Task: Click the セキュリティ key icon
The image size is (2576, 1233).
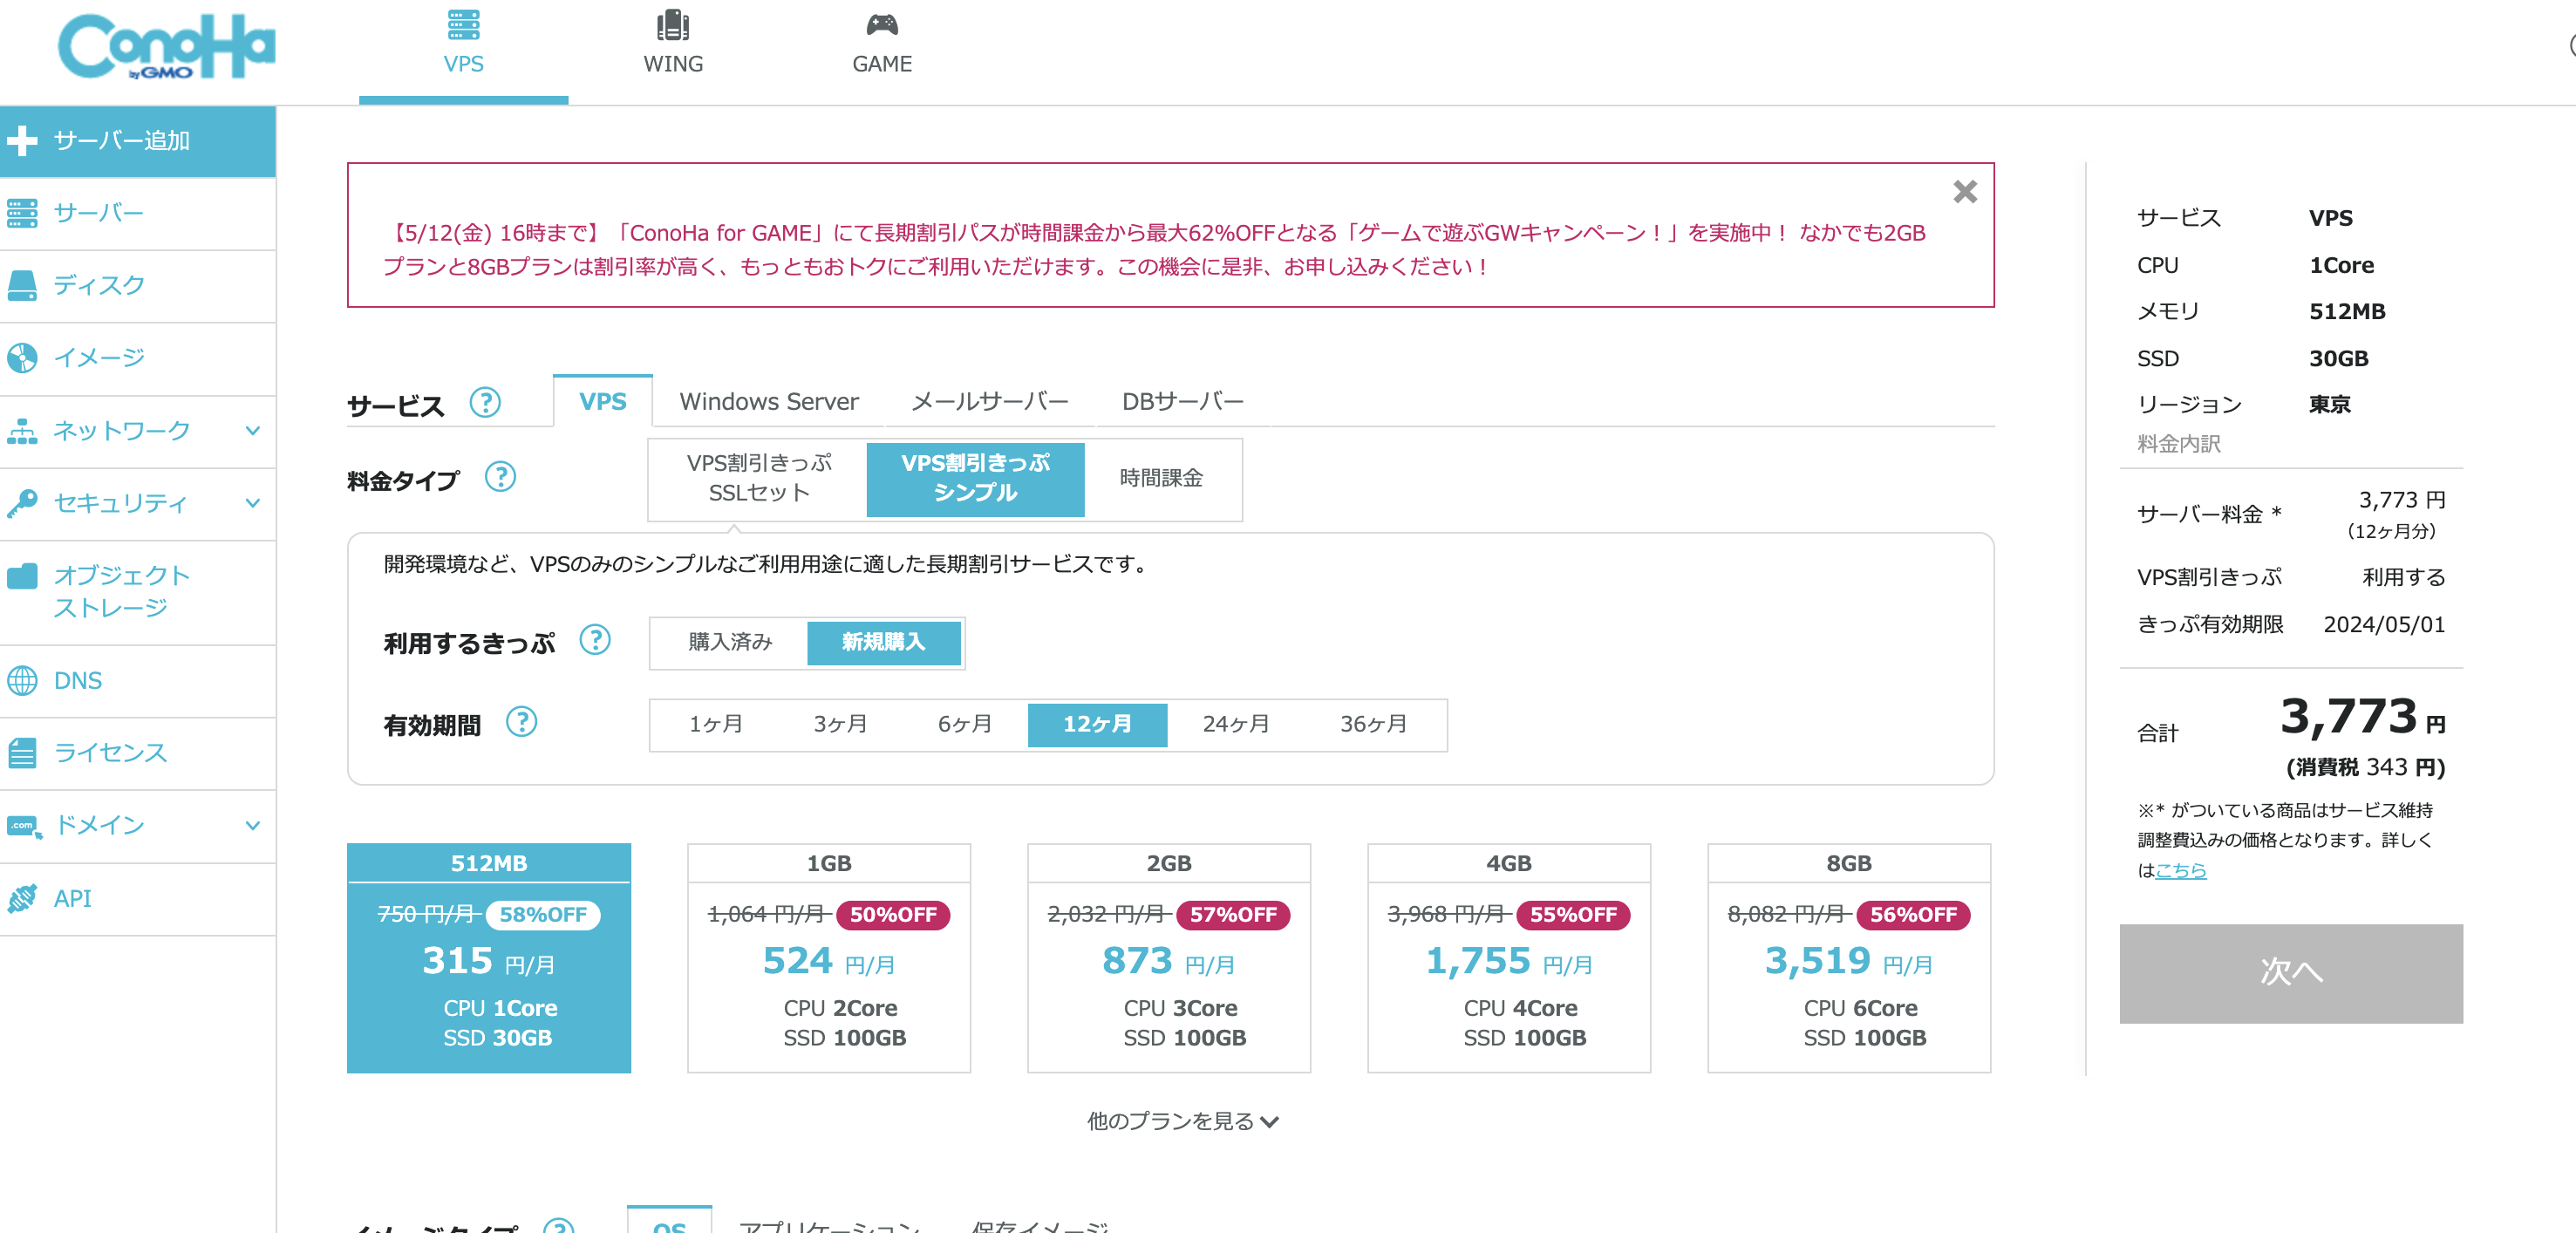Action: pos(22,503)
